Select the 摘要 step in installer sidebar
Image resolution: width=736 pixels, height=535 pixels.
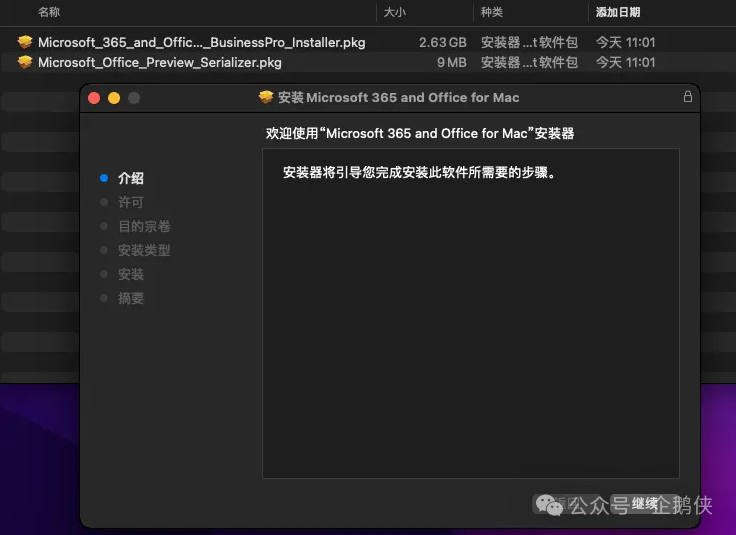point(130,298)
